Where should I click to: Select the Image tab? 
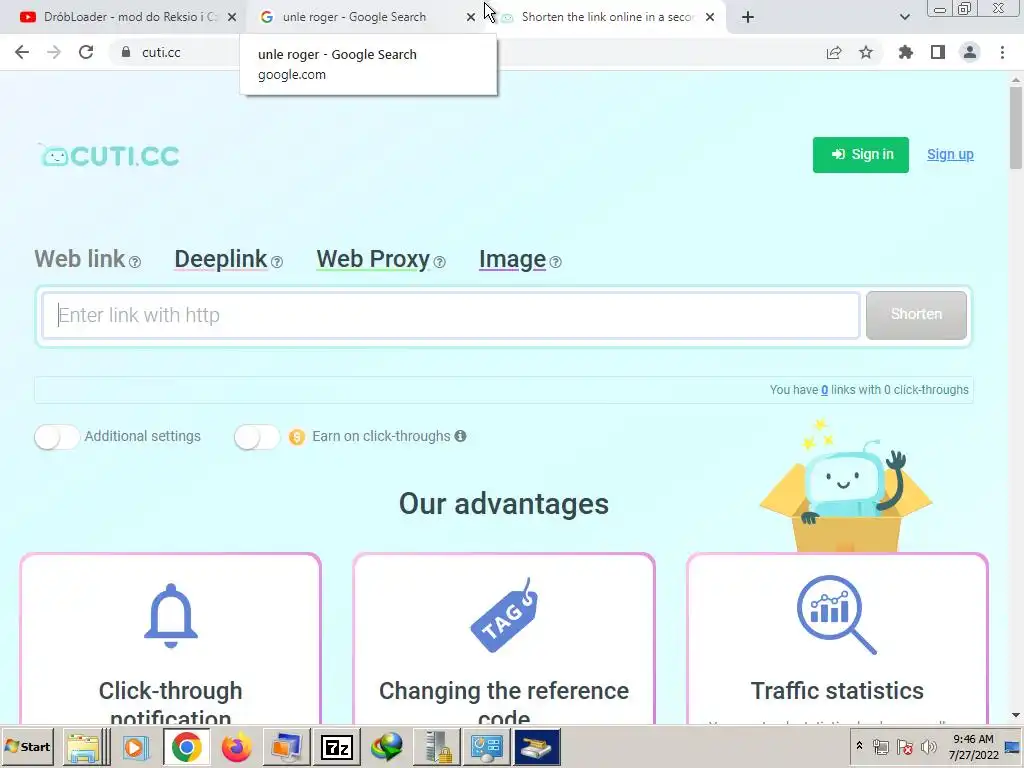point(513,259)
